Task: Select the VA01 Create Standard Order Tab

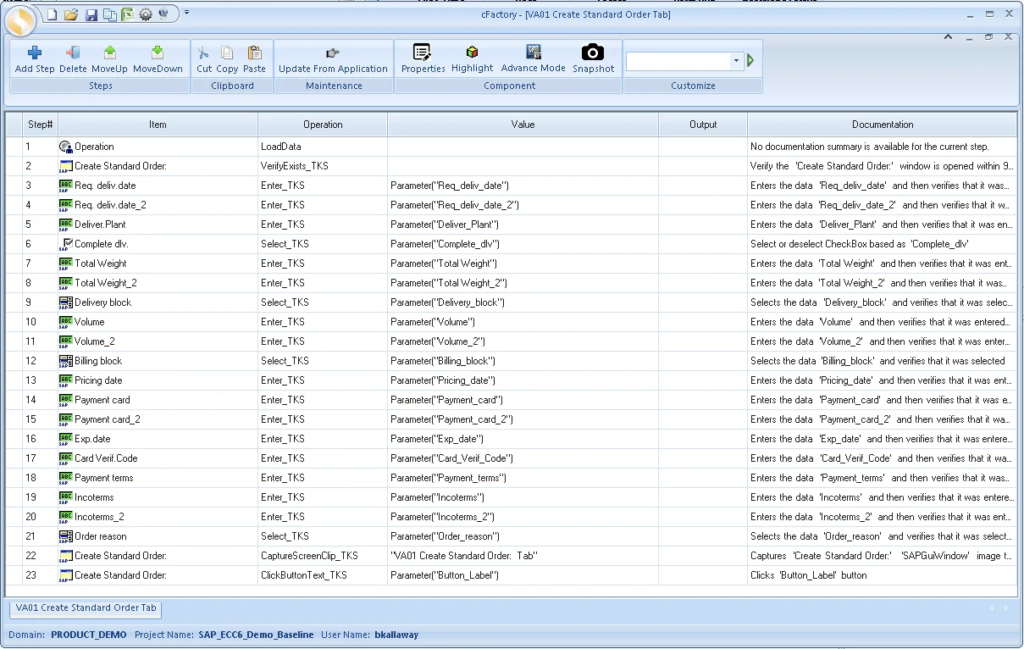Action: click(86, 607)
